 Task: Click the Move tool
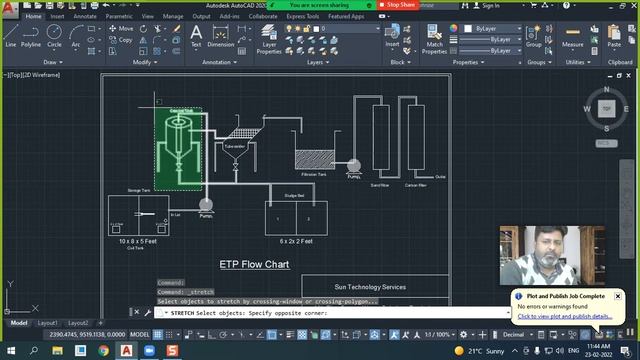pos(121,29)
